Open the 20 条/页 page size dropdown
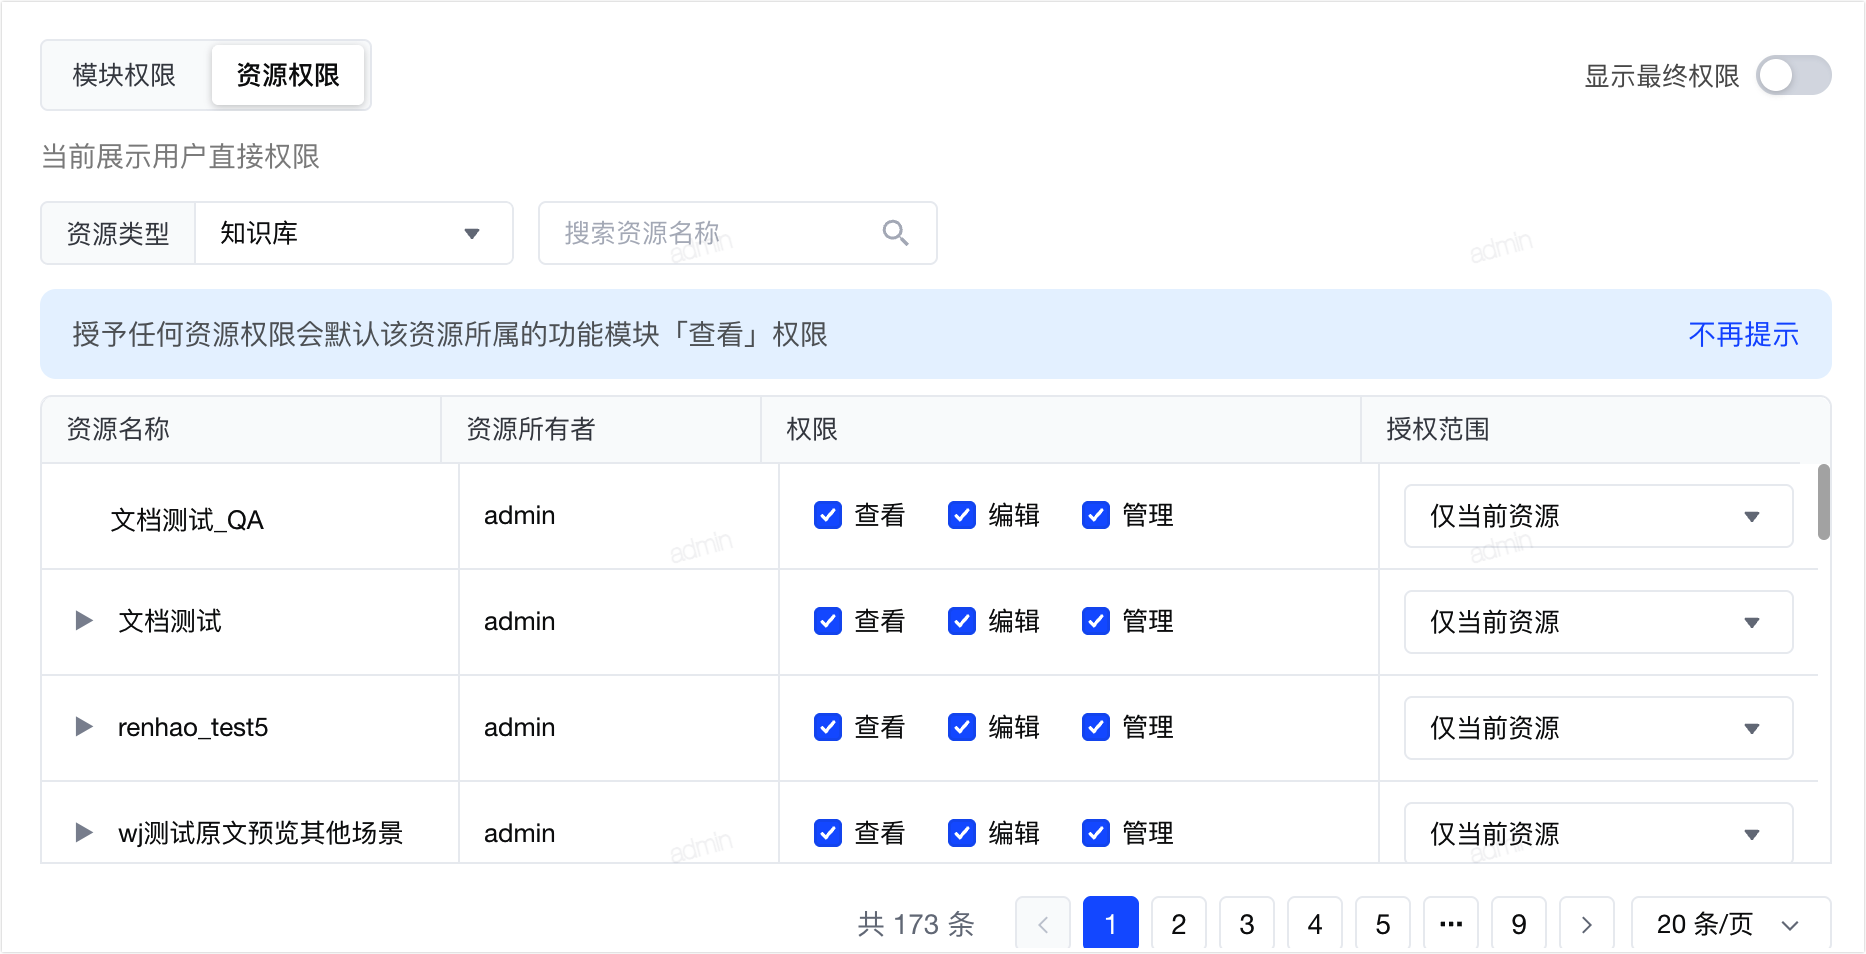The width and height of the screenshot is (1866, 954). pyautogui.click(x=1731, y=924)
